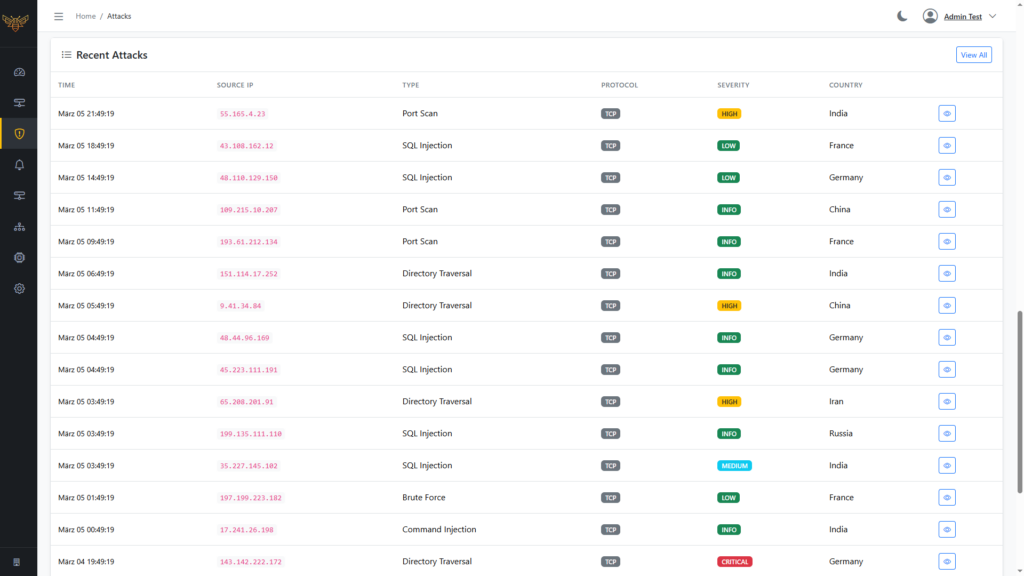View details of attack from 55.165.4.23
This screenshot has height=576, width=1024.
(946, 114)
